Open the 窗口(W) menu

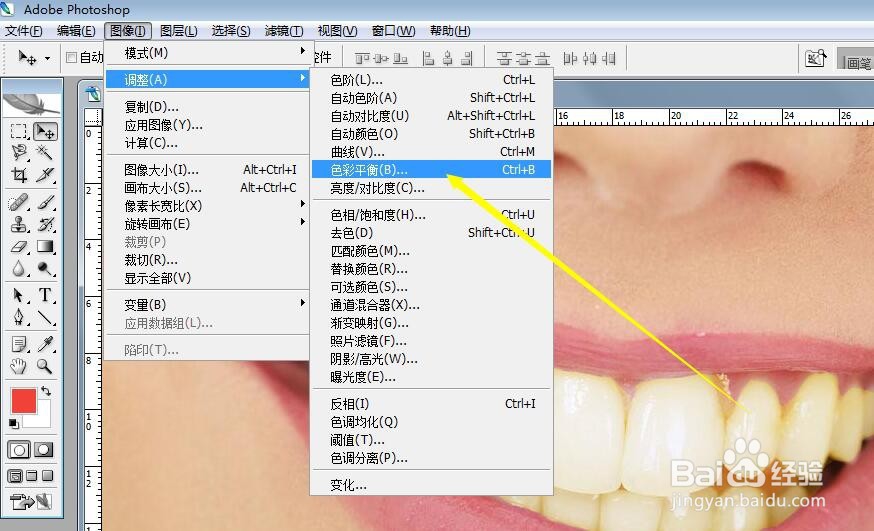point(394,31)
